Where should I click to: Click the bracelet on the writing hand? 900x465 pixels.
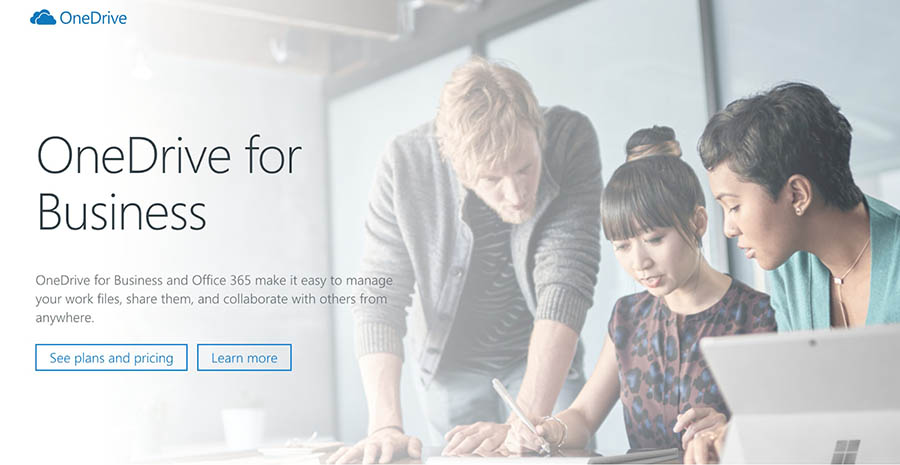tap(556, 428)
